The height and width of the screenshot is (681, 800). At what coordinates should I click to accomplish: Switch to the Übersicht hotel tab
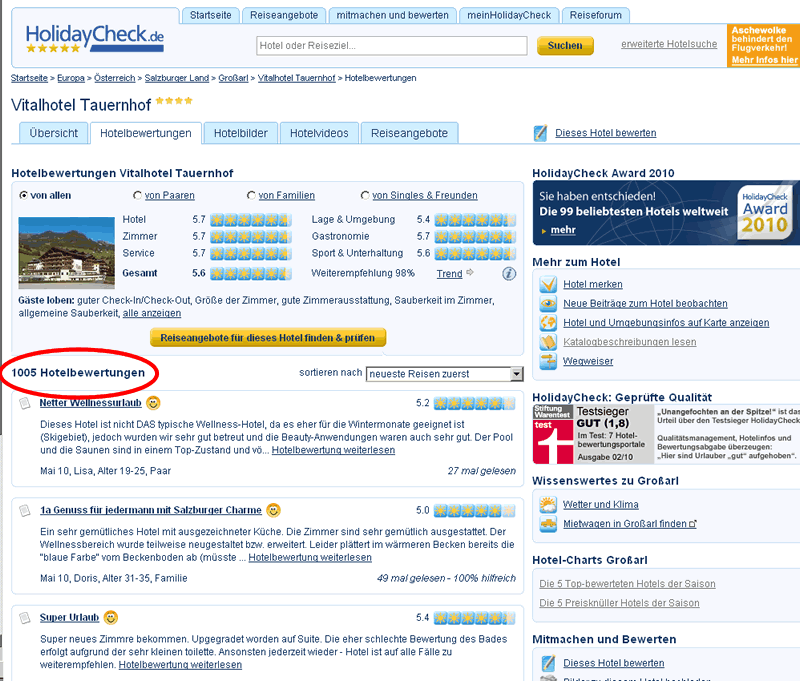[x=54, y=133]
